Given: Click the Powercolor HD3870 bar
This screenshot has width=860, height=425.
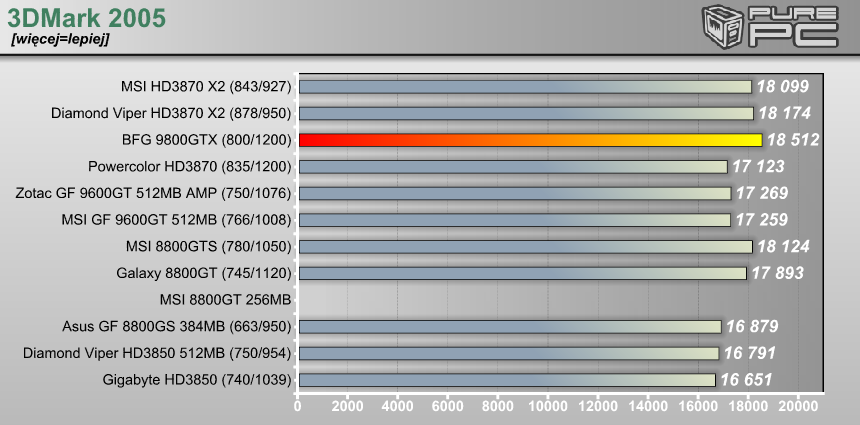Looking at the screenshot, I should tap(513, 167).
